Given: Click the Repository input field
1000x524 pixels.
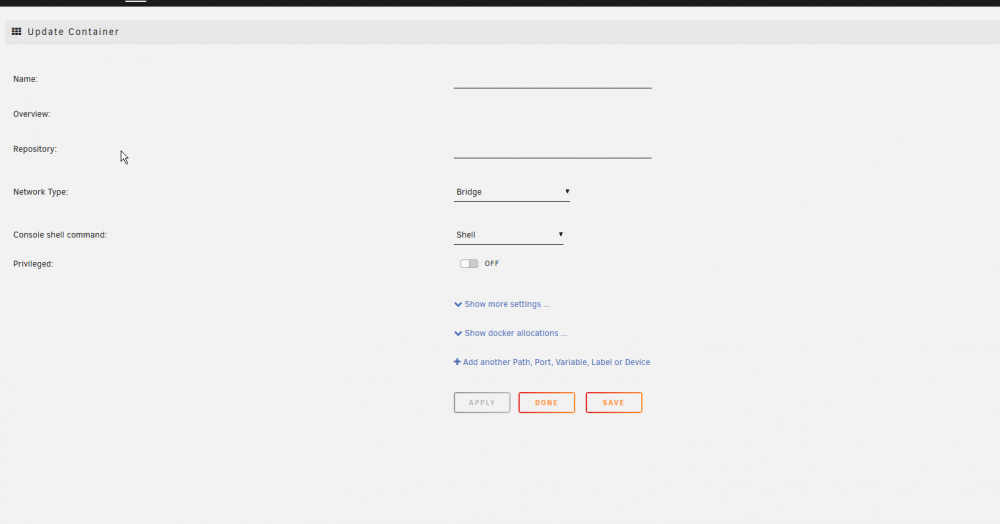Looking at the screenshot, I should point(552,150).
